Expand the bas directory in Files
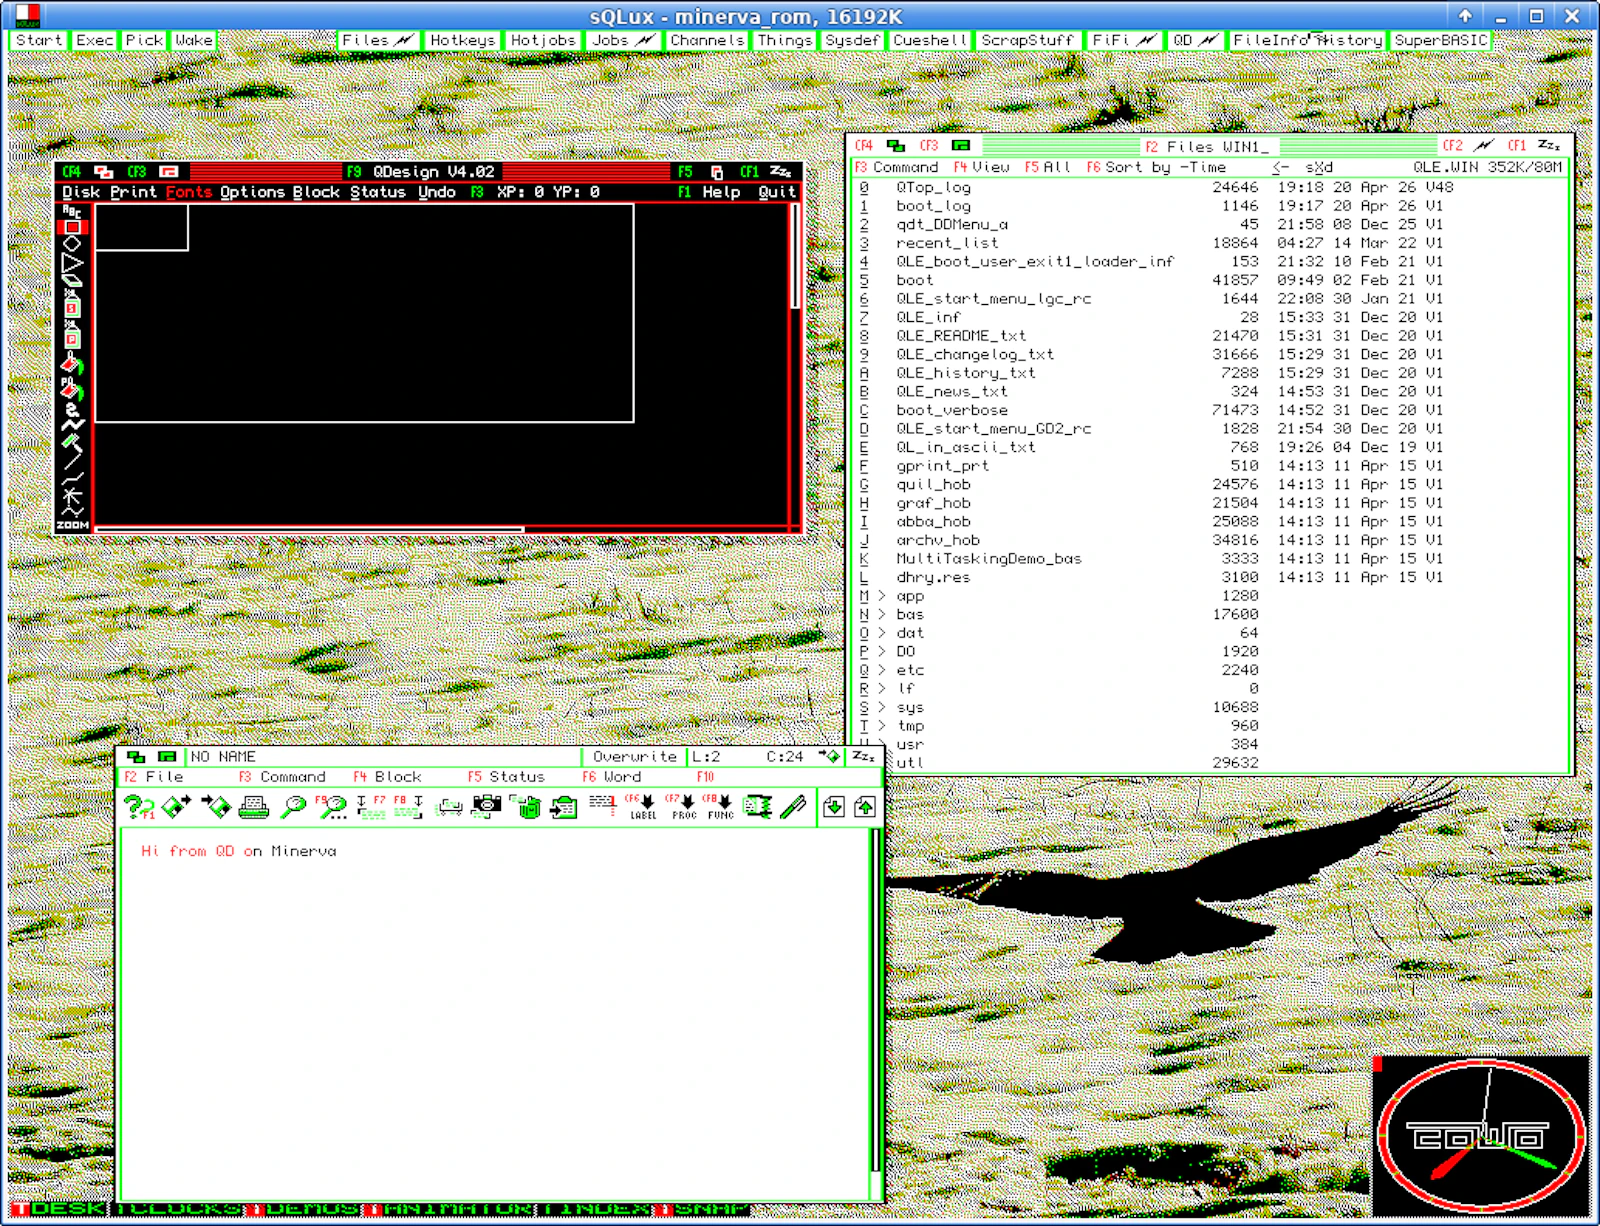 tap(881, 614)
